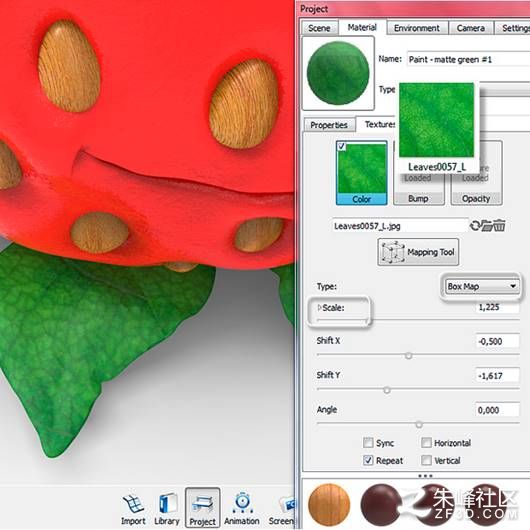Click the Angle value field 0,000
Viewport: 530px width, 530px height.
point(497,410)
